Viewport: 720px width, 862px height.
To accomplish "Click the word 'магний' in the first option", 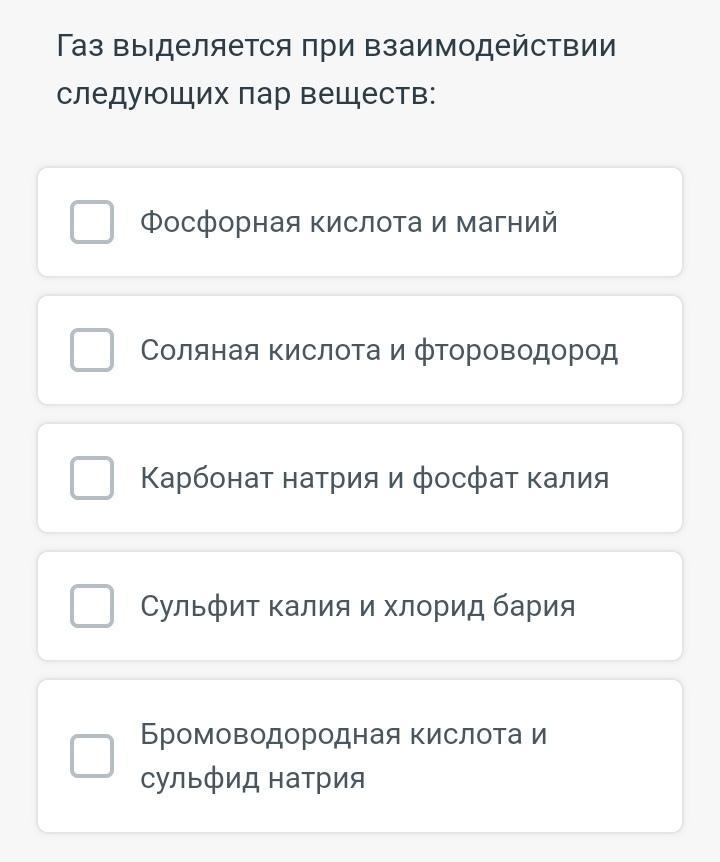I will [x=506, y=222].
